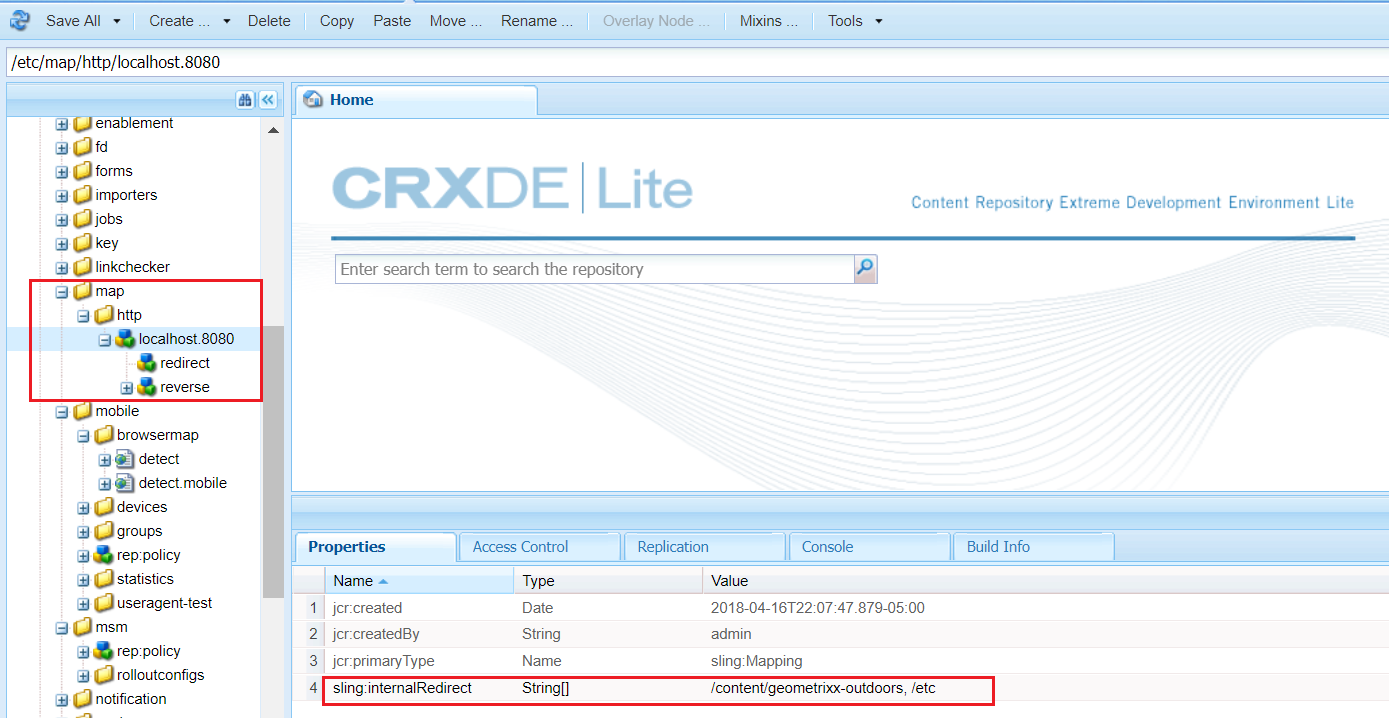Select the redirect mapping node icon
Viewport: 1389px width, 718px height.
point(147,363)
